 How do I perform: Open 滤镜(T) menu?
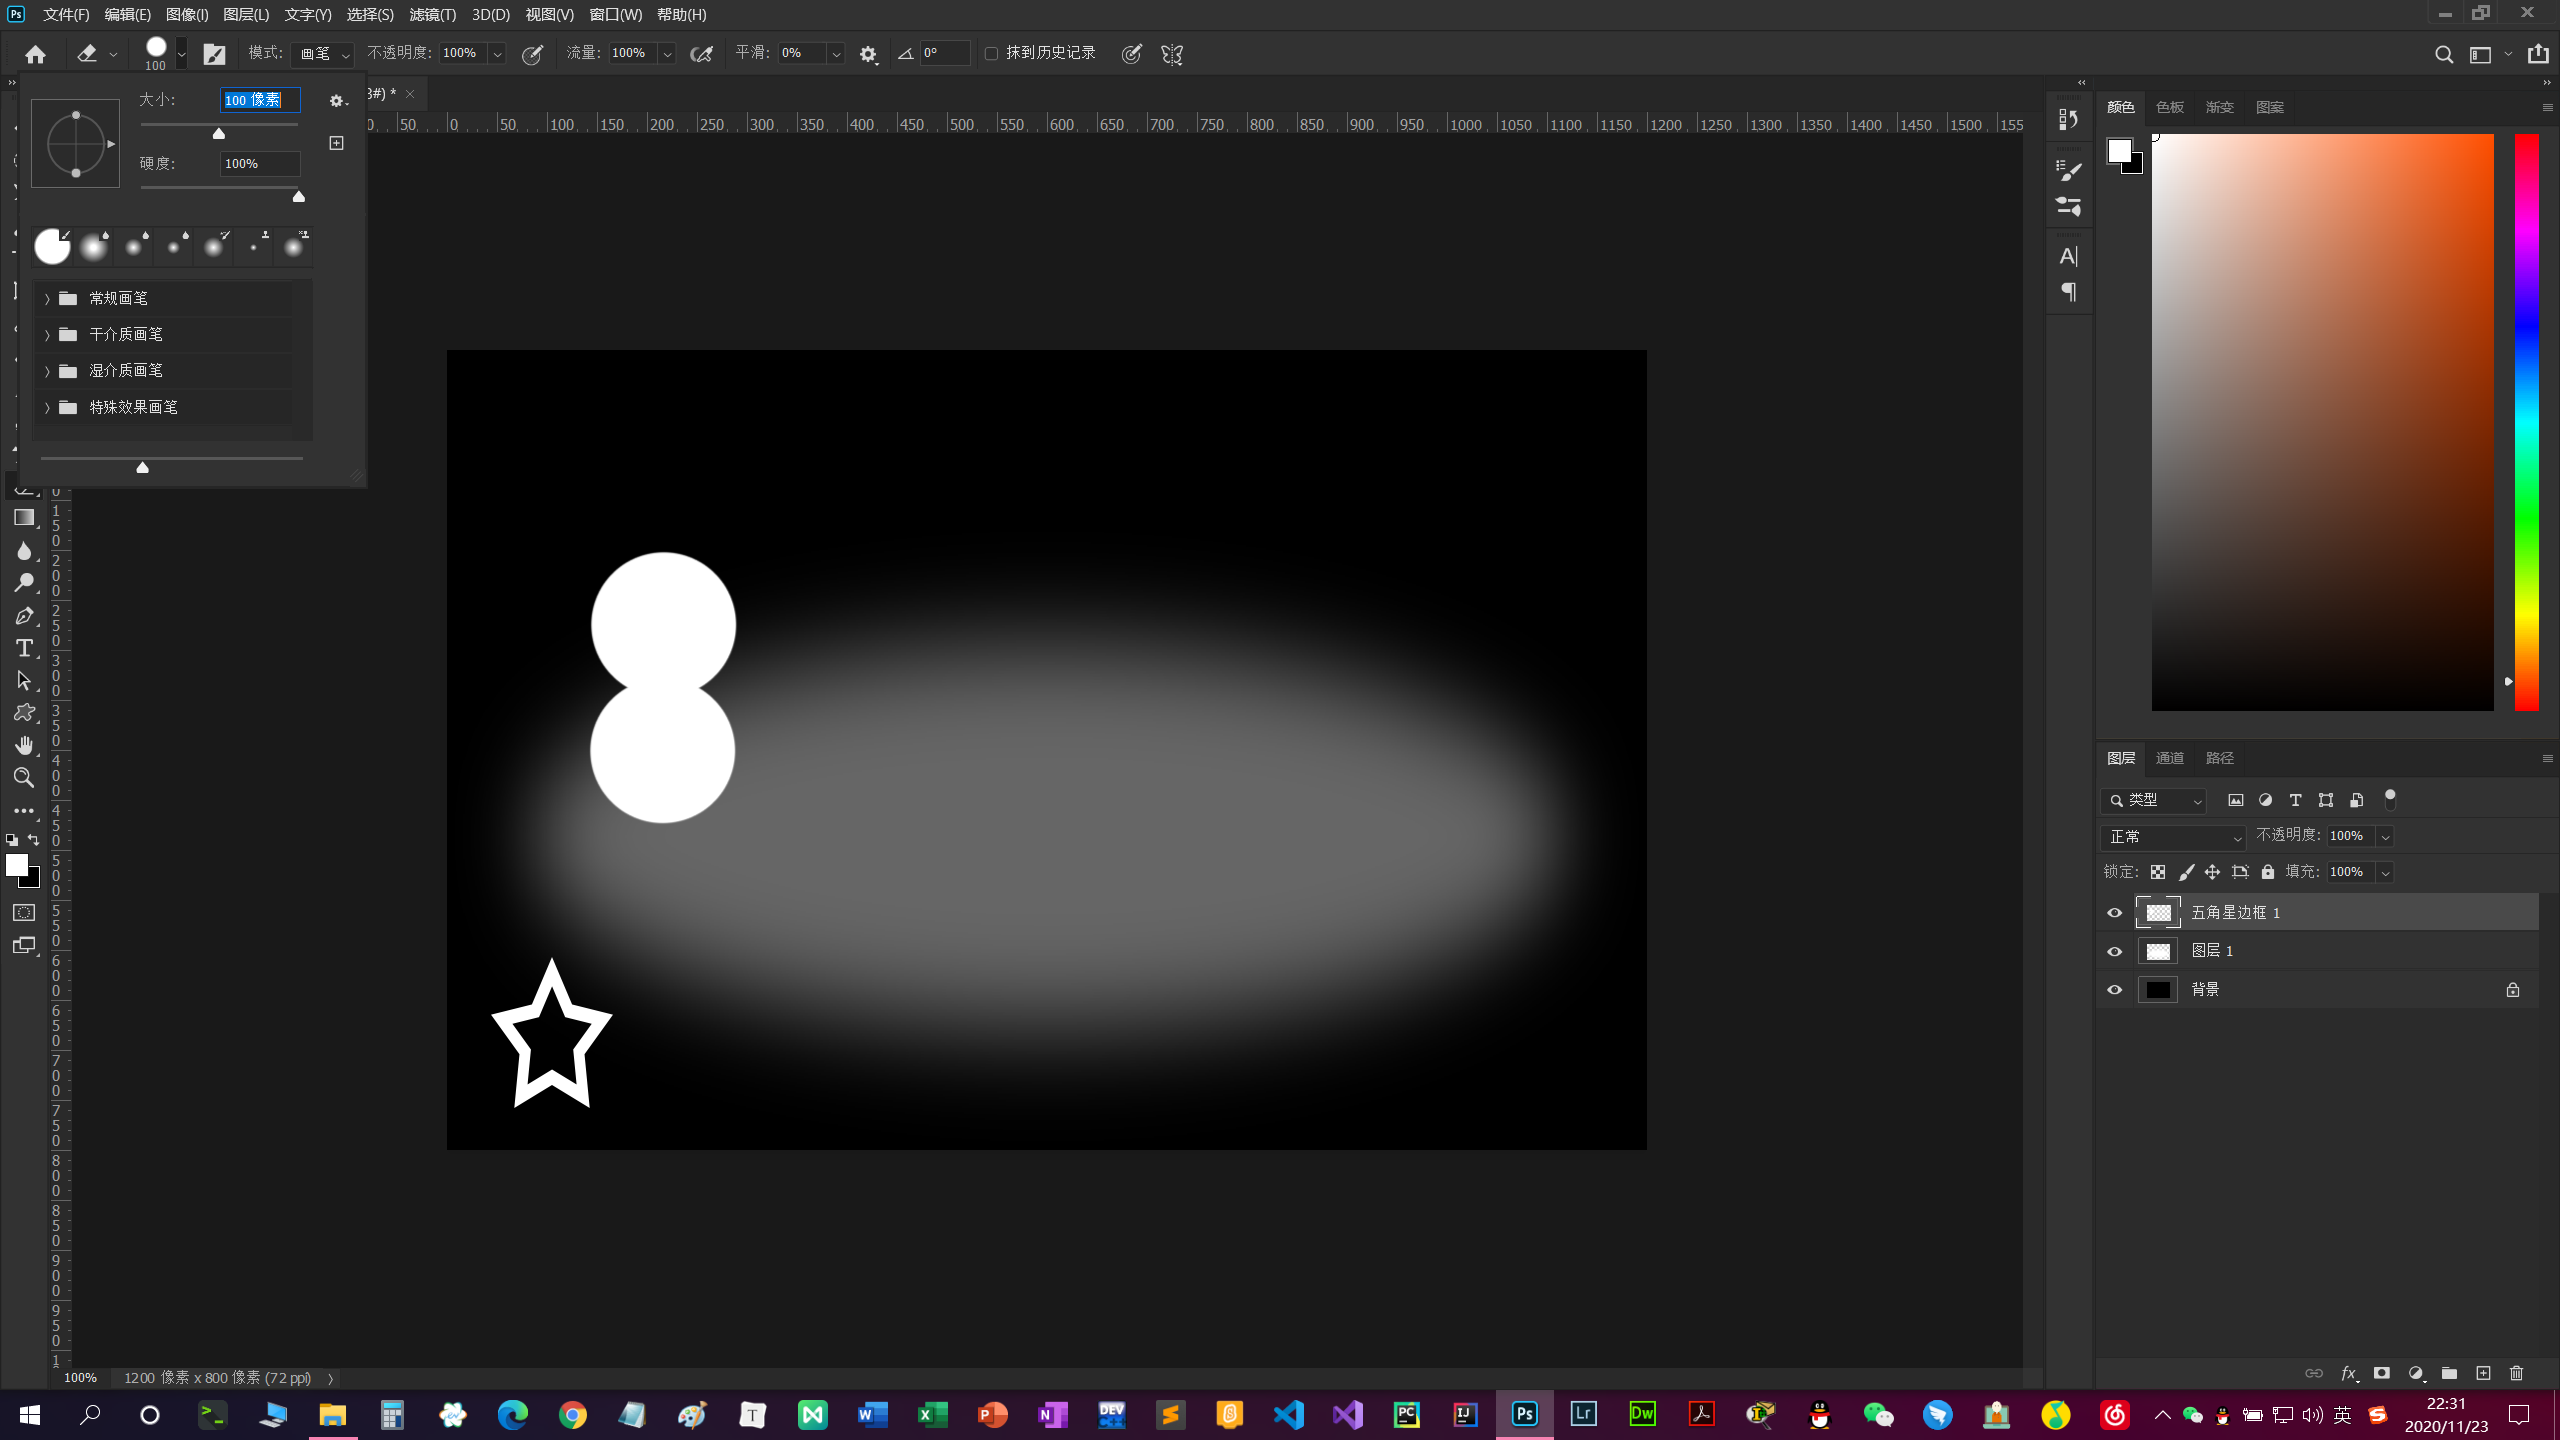click(x=432, y=14)
